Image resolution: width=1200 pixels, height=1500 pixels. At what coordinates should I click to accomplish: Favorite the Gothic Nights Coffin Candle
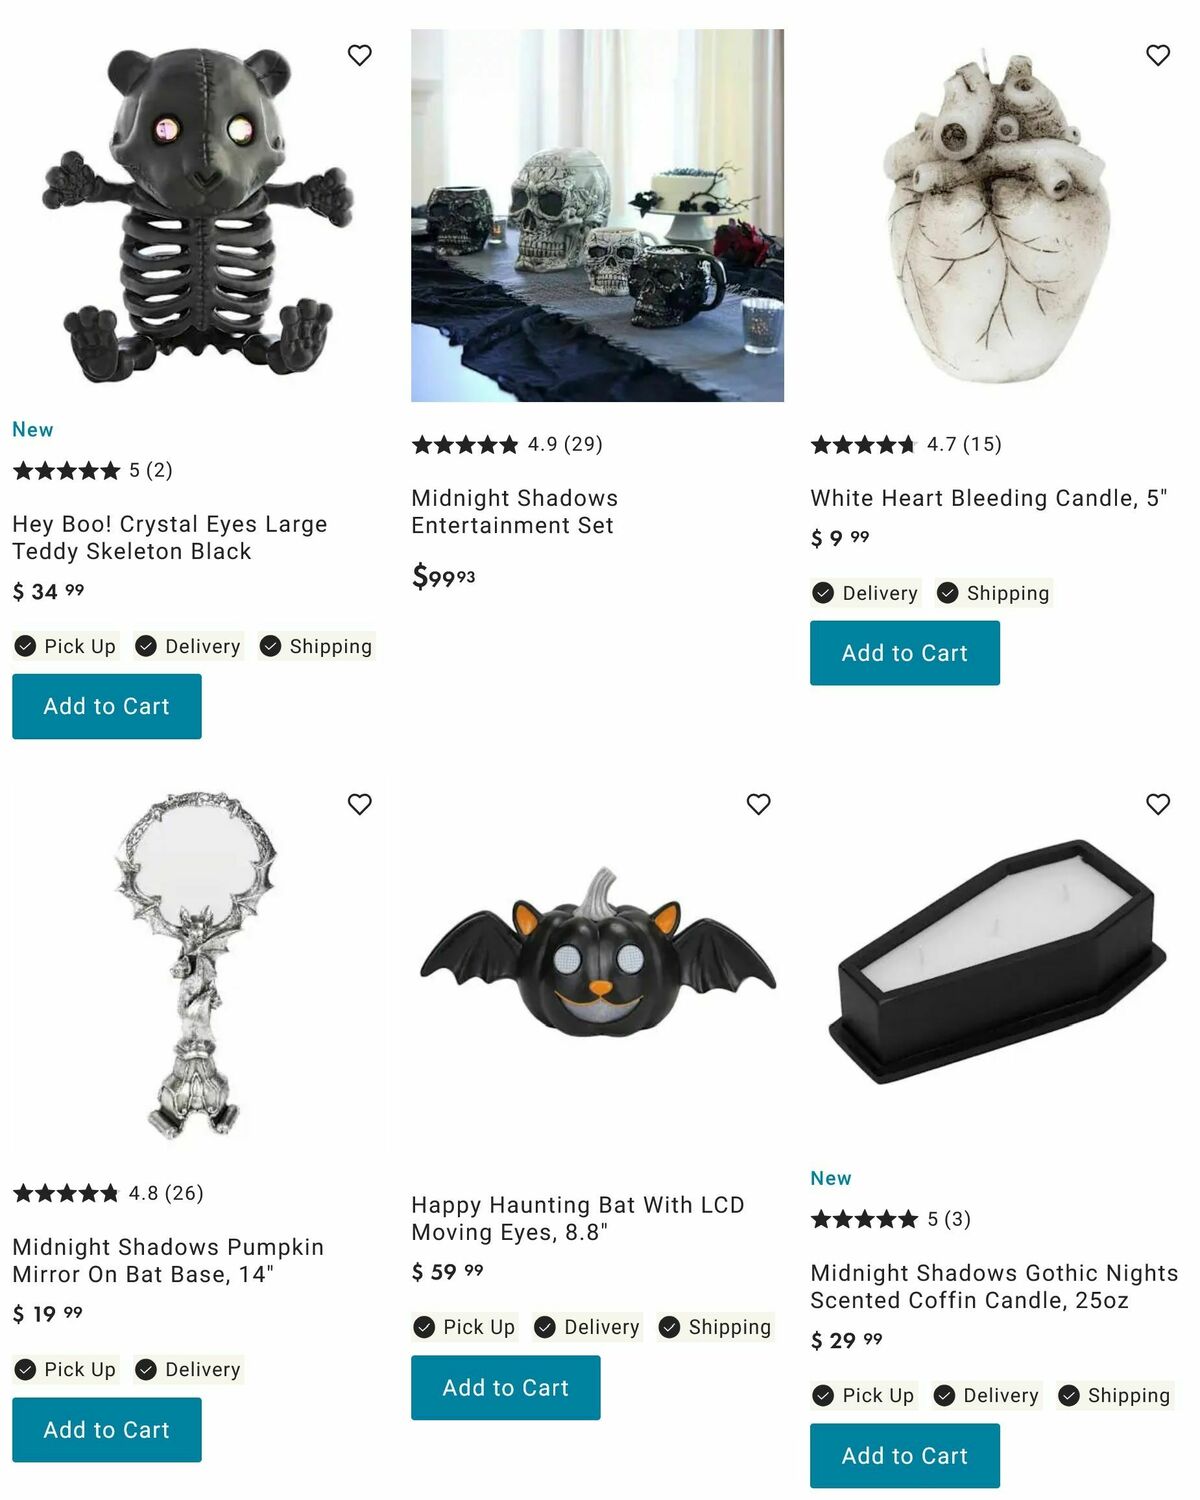coord(1158,804)
